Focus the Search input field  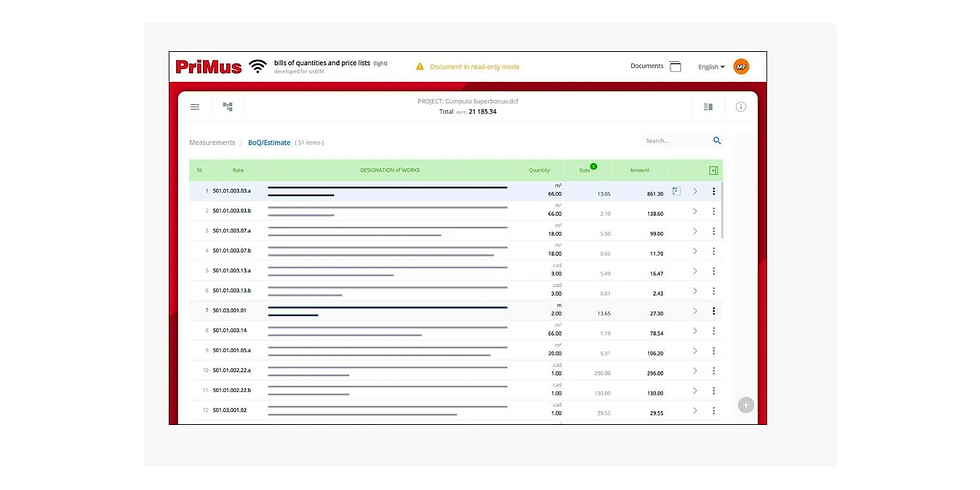point(678,141)
